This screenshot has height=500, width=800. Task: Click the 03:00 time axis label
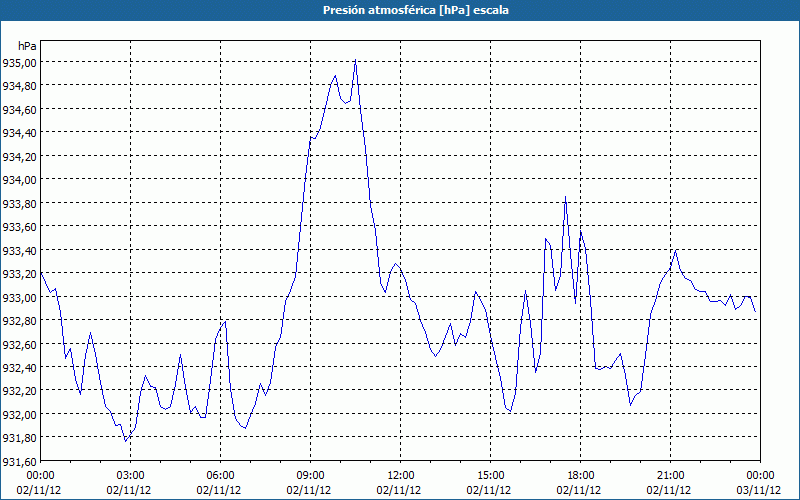[130, 476]
